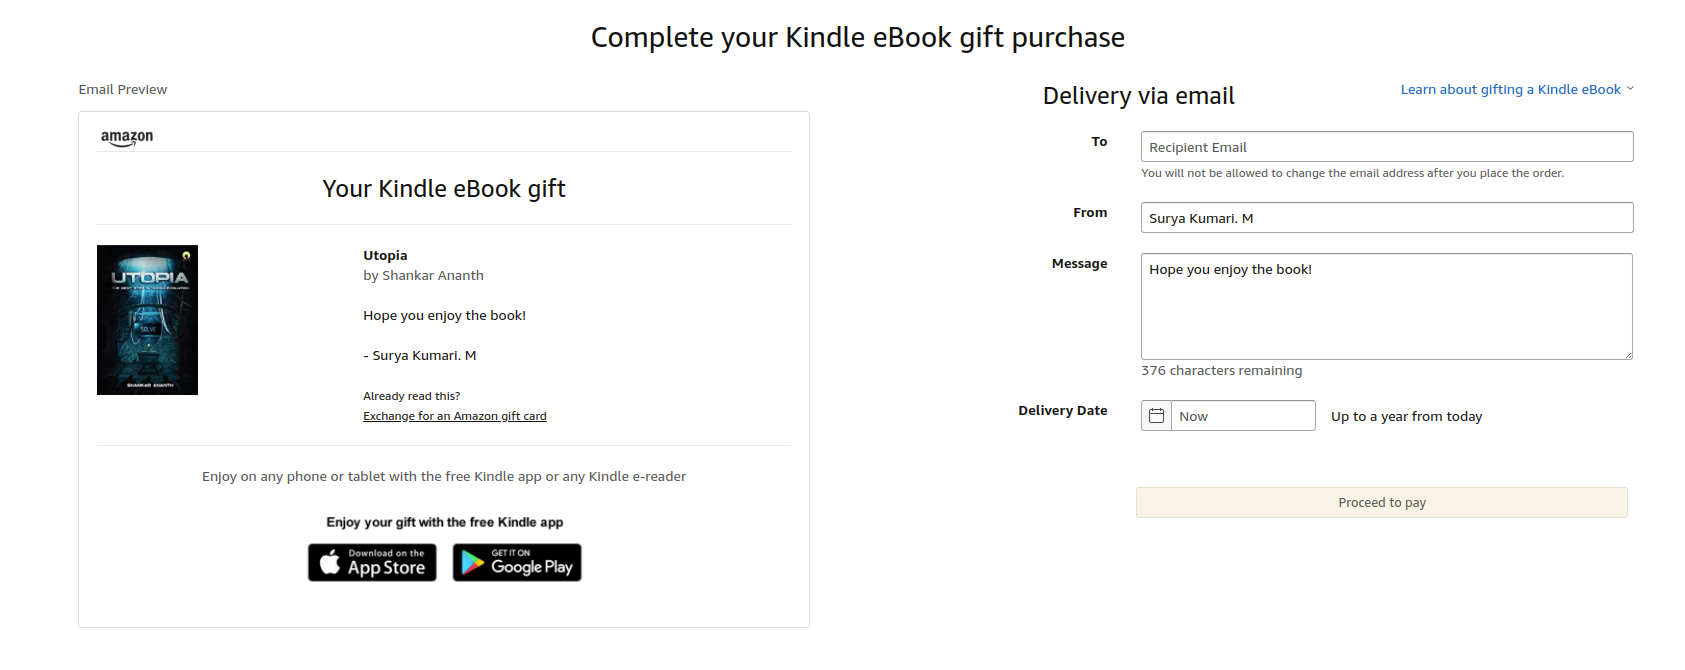Click the From name field with Surya Kumari. M
1685x670 pixels.
[1386, 218]
